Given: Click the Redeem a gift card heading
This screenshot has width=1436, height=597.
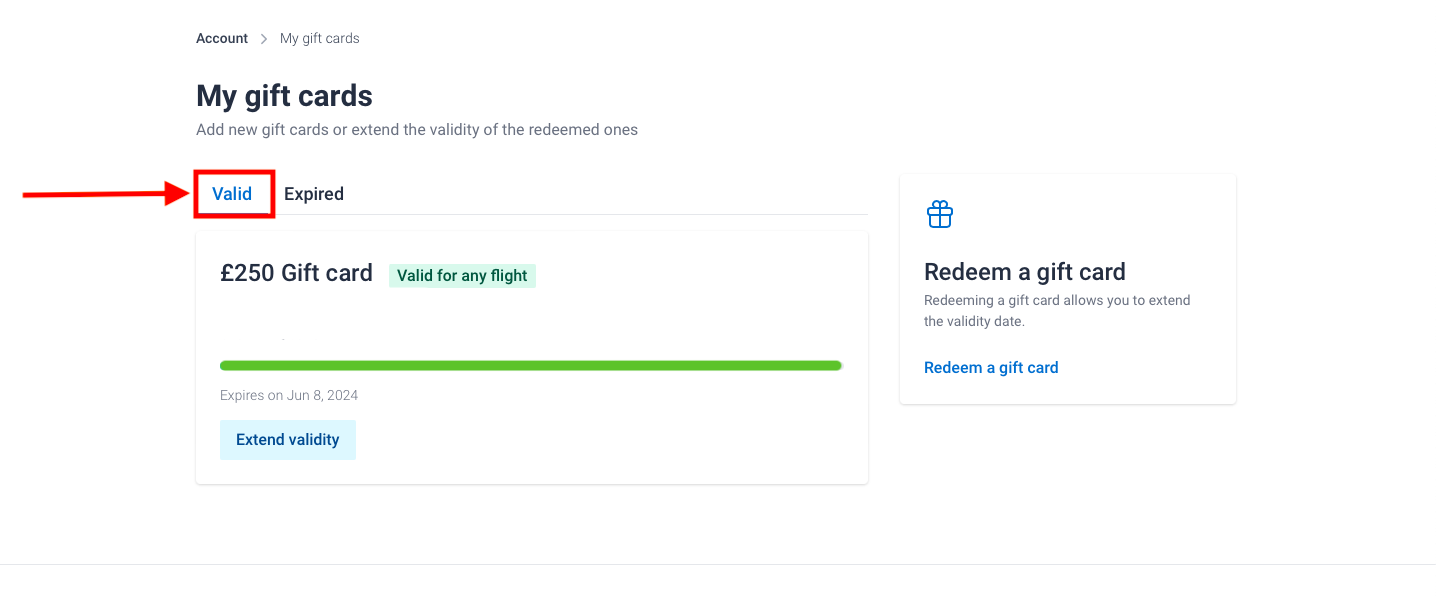Looking at the screenshot, I should [x=1025, y=272].
